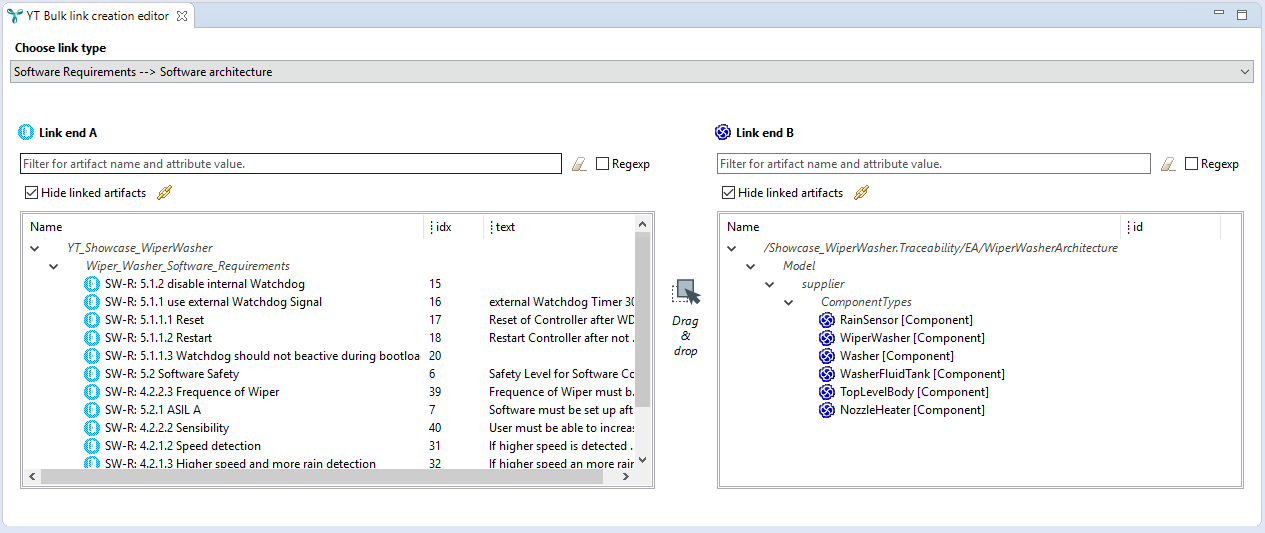Select NozzleHeater component icon
This screenshot has height=533, width=1265.
[827, 410]
